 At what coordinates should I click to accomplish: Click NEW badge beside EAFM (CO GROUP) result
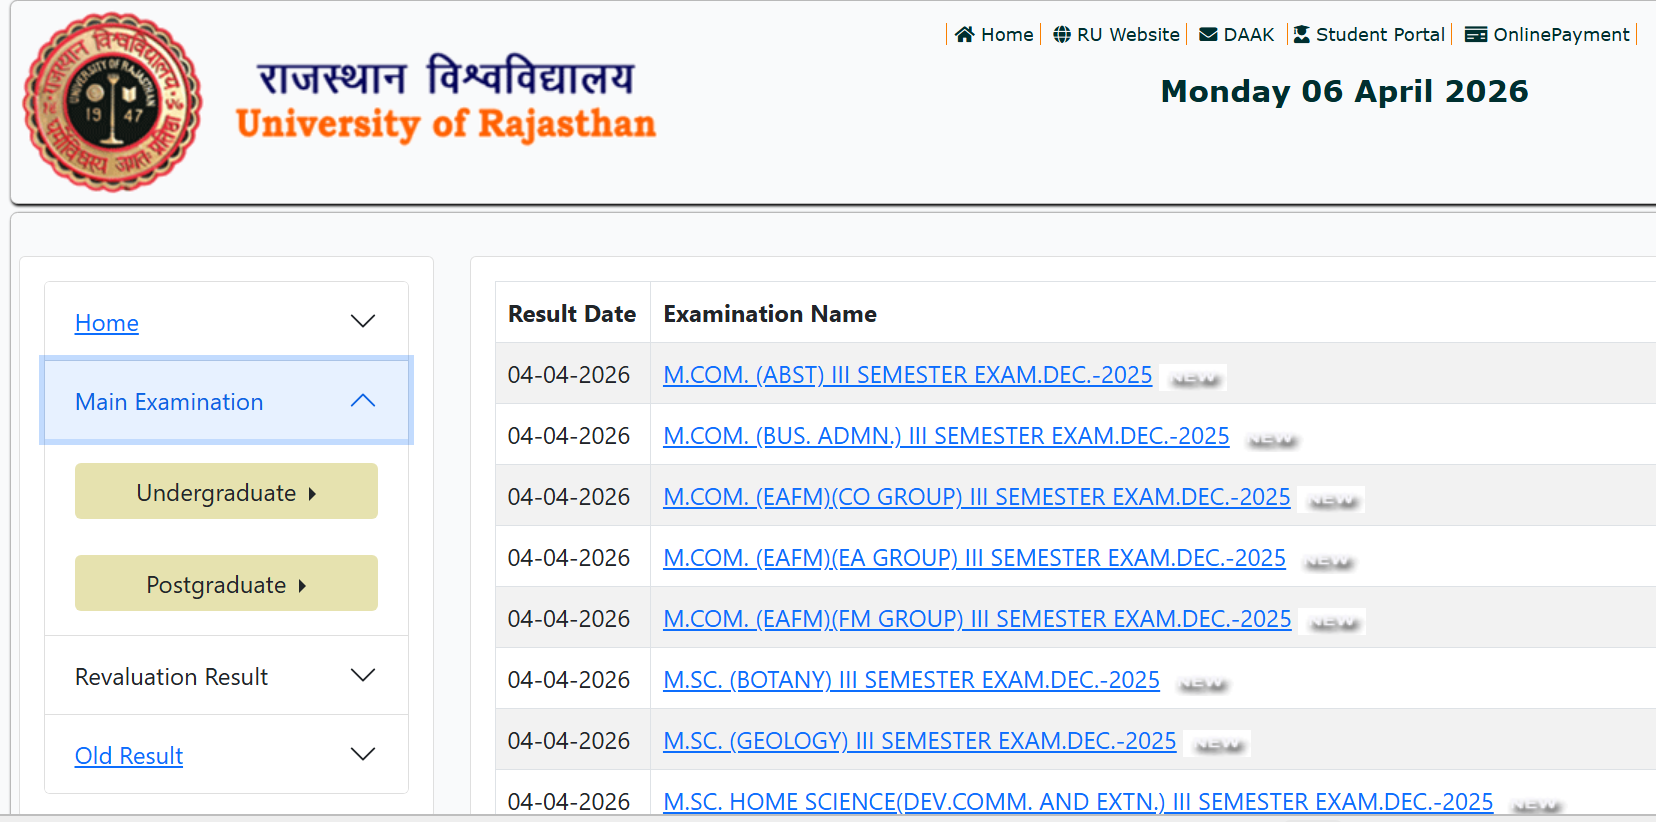coord(1333,500)
